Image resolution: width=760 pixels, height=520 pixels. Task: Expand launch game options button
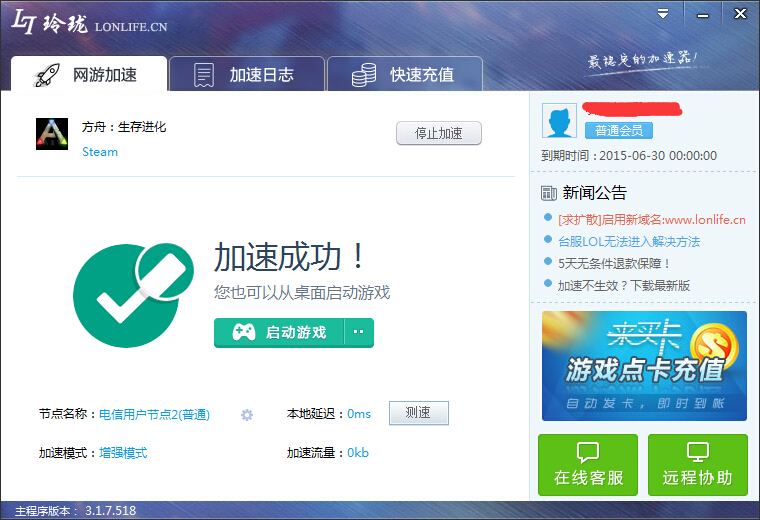359,332
